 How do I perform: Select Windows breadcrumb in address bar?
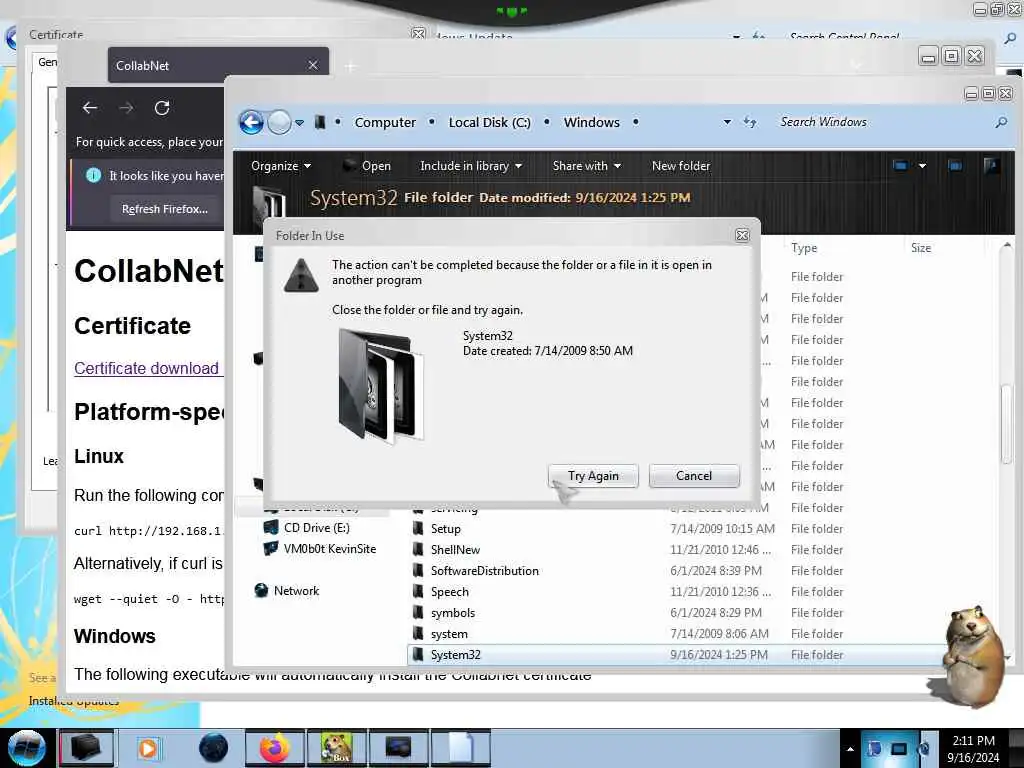coord(592,122)
